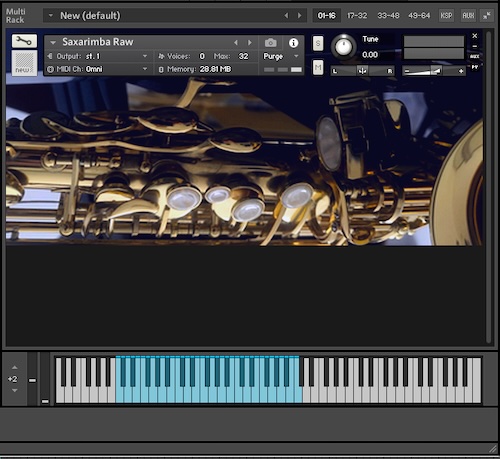Viewport: 500px width, 459px height.
Task: Minimize instrument header with minus icon
Action: point(475,46)
